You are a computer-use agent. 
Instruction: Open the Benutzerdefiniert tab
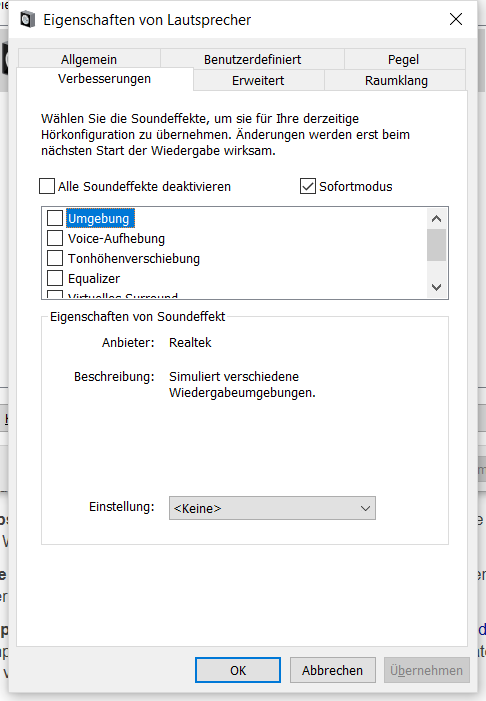coord(252,59)
